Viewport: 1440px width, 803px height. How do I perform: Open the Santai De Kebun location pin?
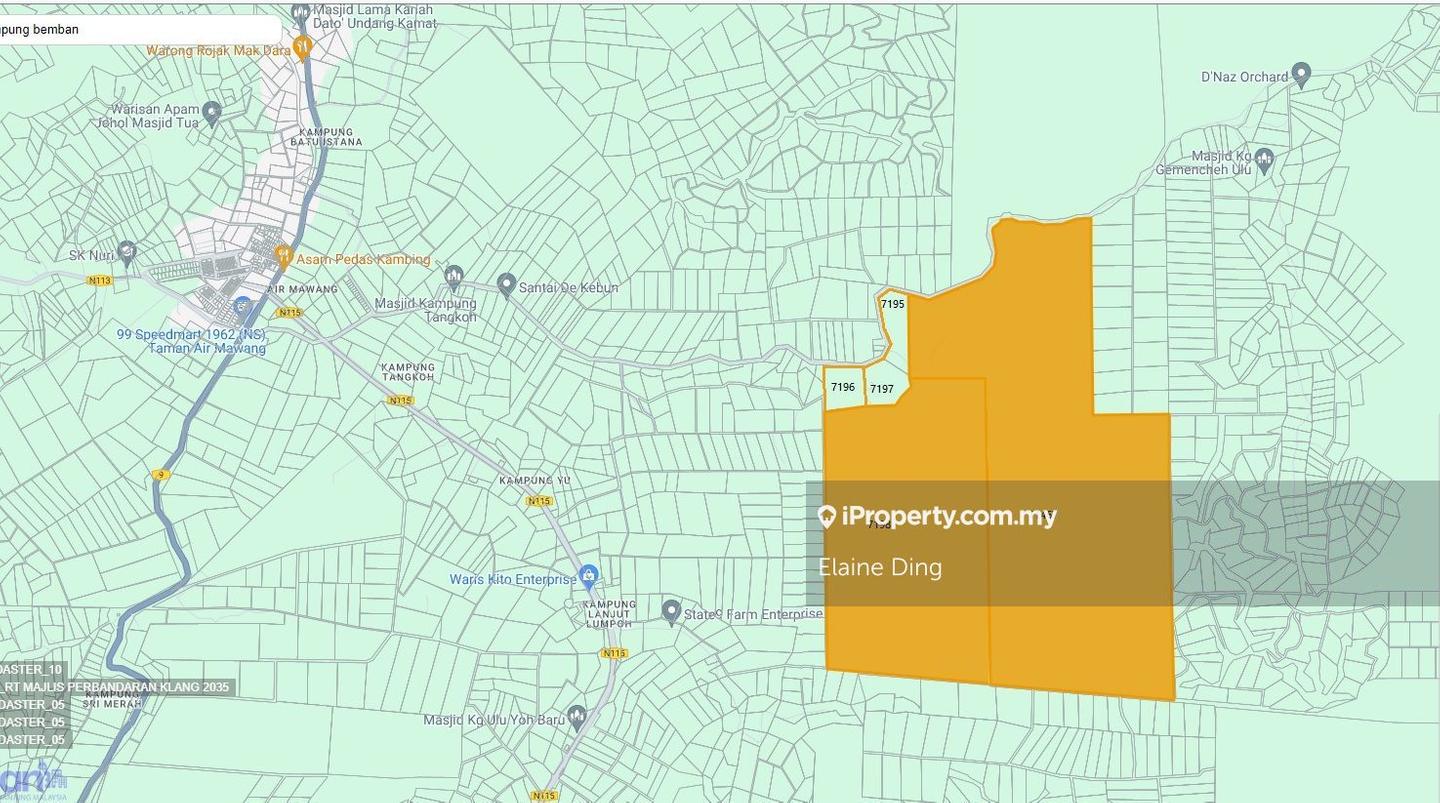[x=506, y=285]
